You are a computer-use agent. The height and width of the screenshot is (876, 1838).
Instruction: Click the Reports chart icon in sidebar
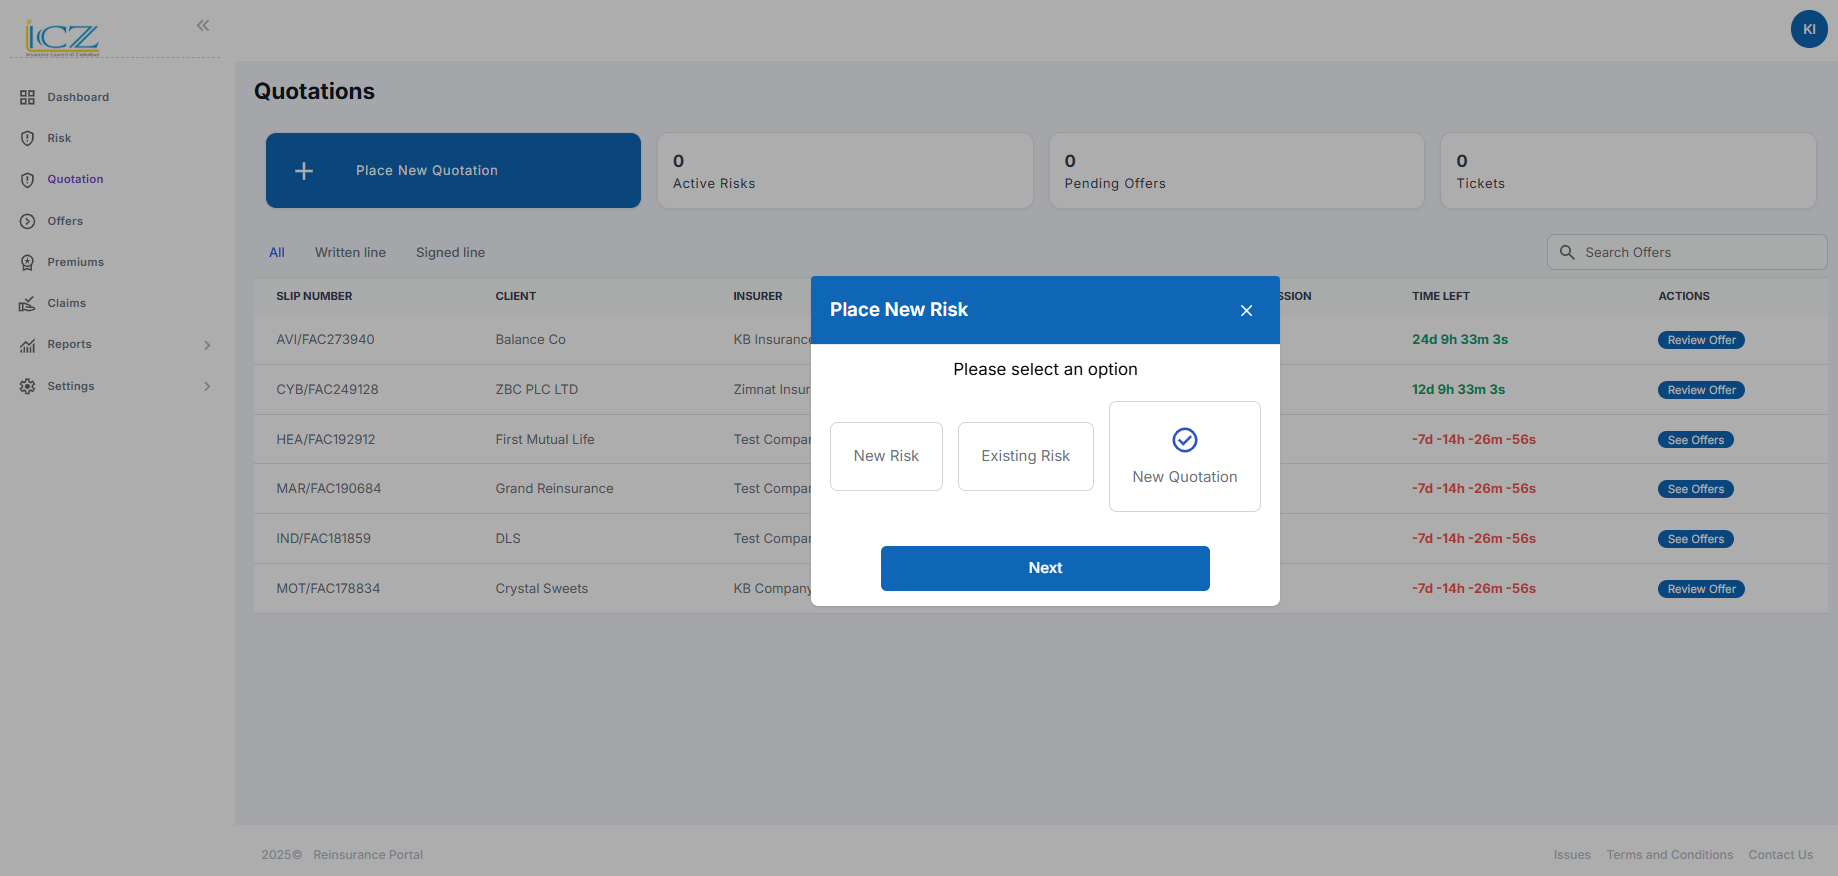click(27, 345)
